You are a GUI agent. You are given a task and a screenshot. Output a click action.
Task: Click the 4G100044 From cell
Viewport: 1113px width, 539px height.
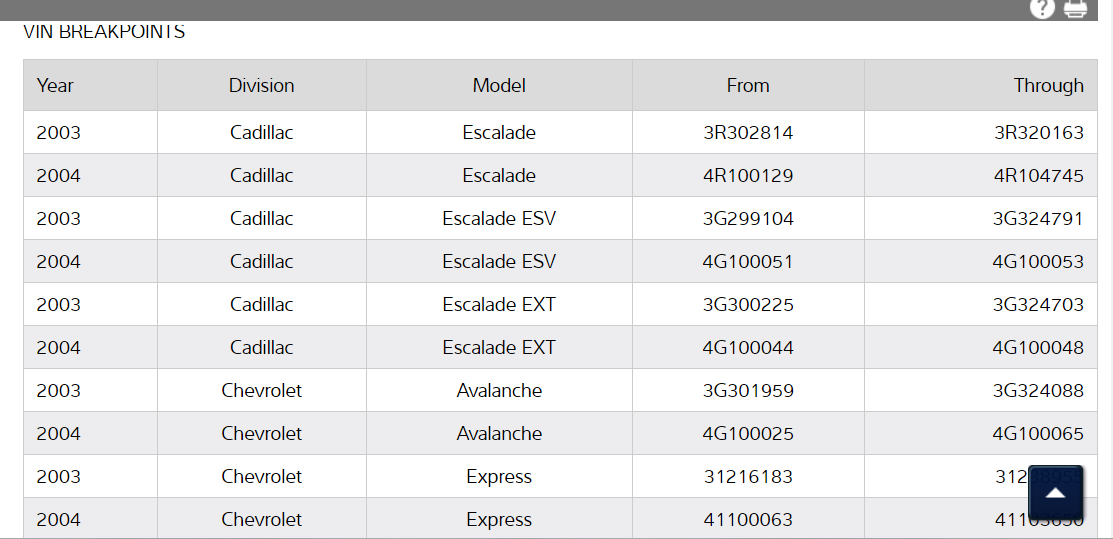pos(748,347)
